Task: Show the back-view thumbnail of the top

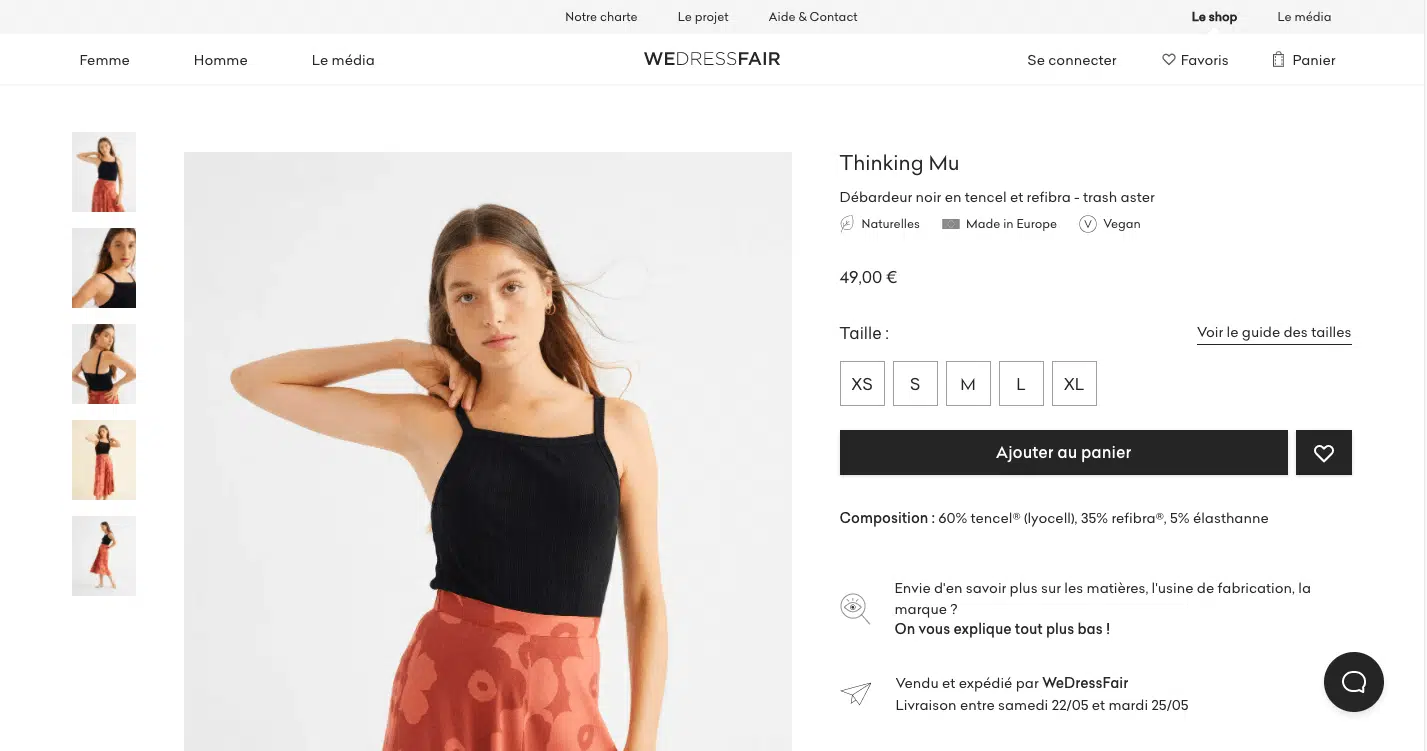Action: point(104,364)
